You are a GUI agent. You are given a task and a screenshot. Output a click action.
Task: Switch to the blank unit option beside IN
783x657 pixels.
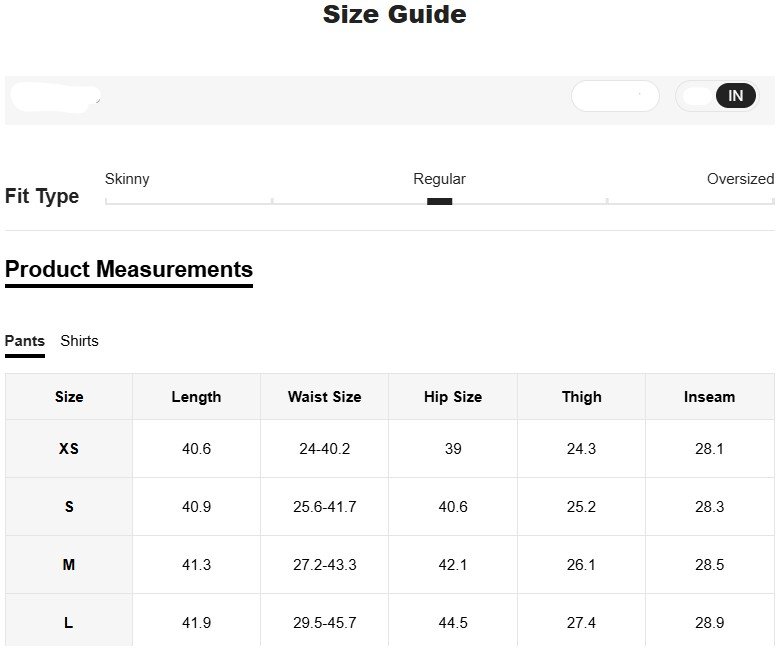tap(697, 96)
